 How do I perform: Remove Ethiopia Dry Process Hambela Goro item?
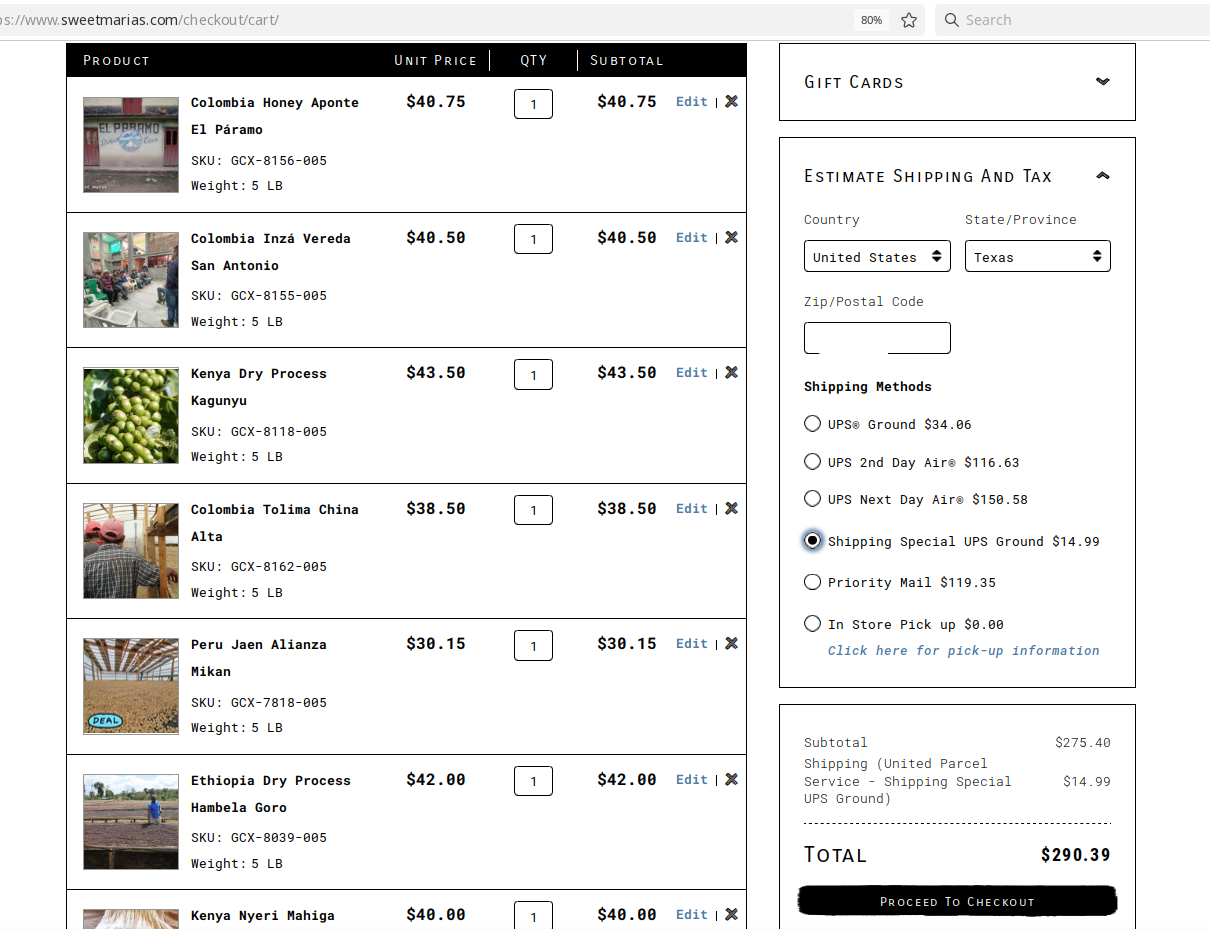(731, 779)
